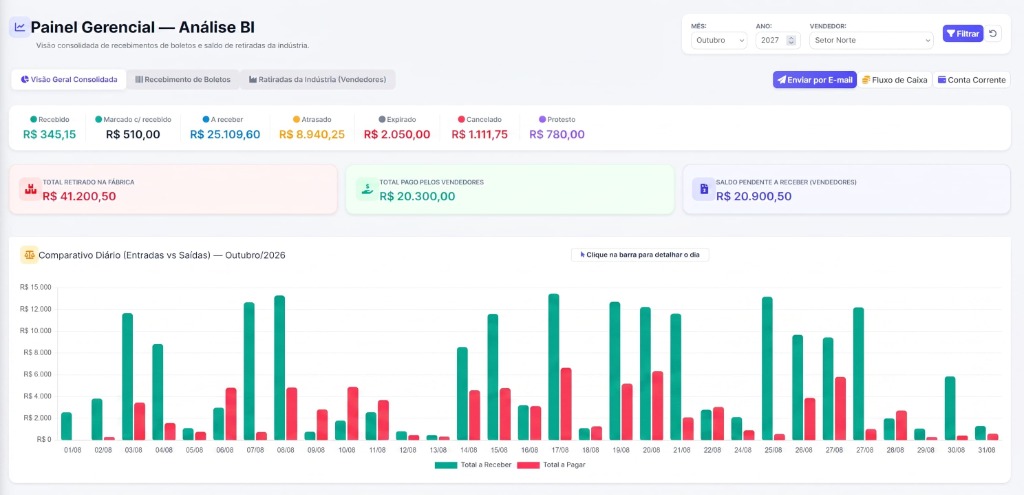Click the red bar for 11/08
This screenshot has width=1024, height=495.
click(383, 420)
